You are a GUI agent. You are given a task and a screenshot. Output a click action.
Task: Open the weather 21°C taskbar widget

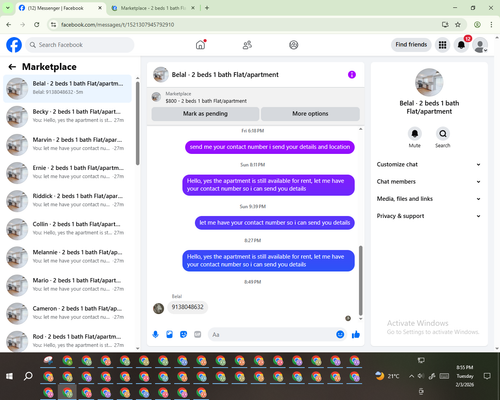pyautogui.click(x=387, y=376)
